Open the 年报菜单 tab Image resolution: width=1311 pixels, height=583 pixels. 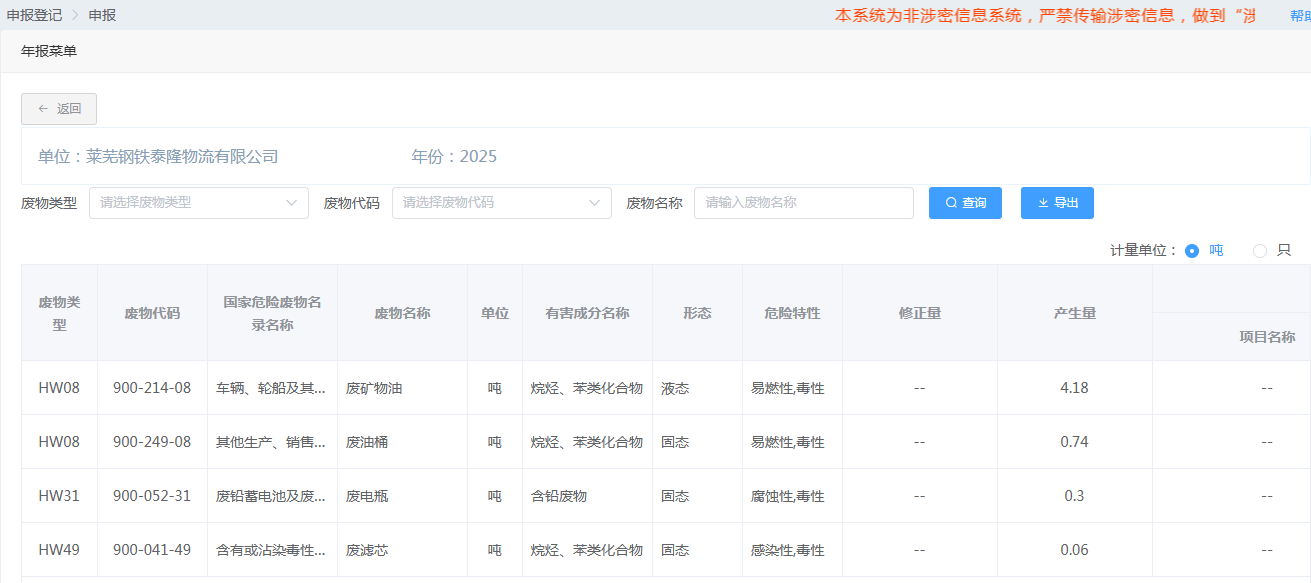49,51
